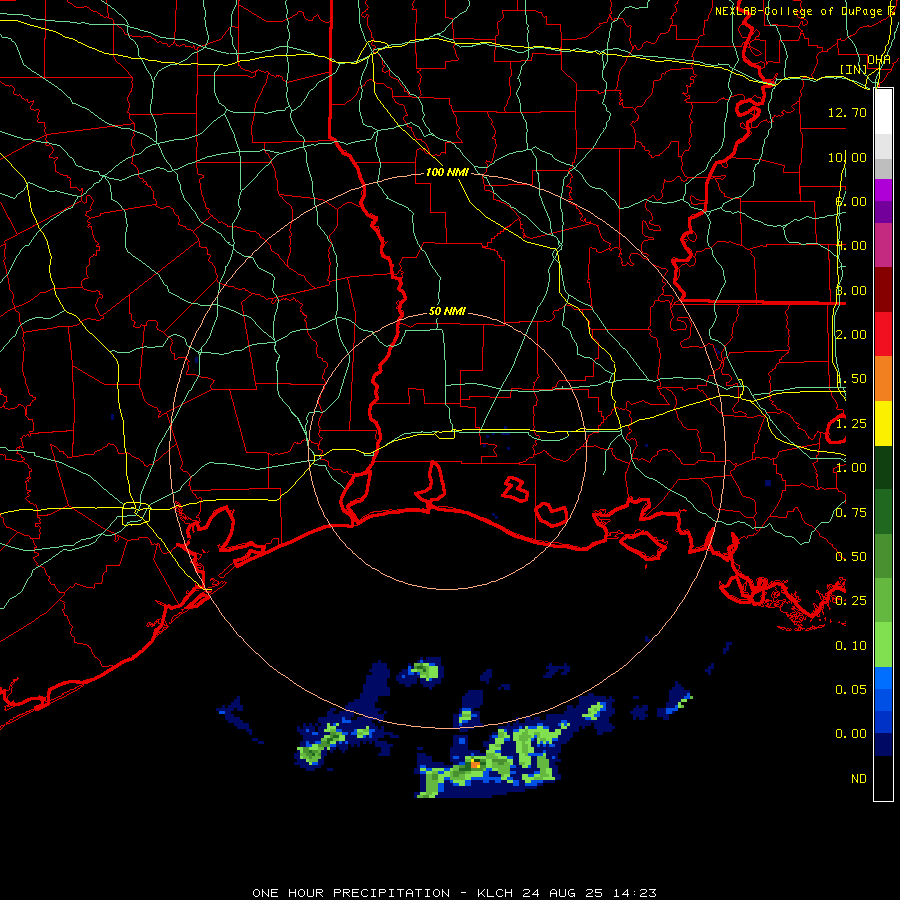Select the bright red swatch beside 2.00
Viewport: 900px width, 900px height.
coord(883,334)
